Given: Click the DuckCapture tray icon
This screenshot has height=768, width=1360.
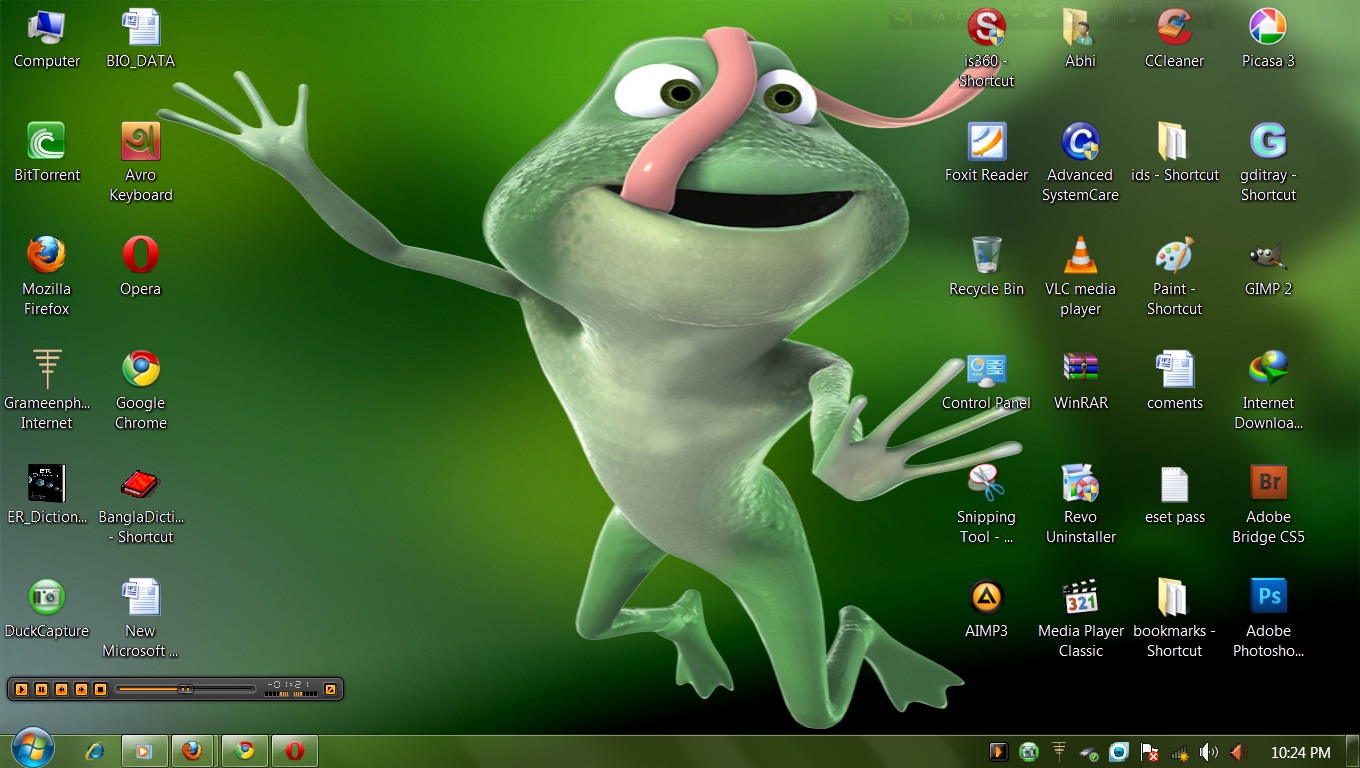Looking at the screenshot, I should [x=1028, y=752].
